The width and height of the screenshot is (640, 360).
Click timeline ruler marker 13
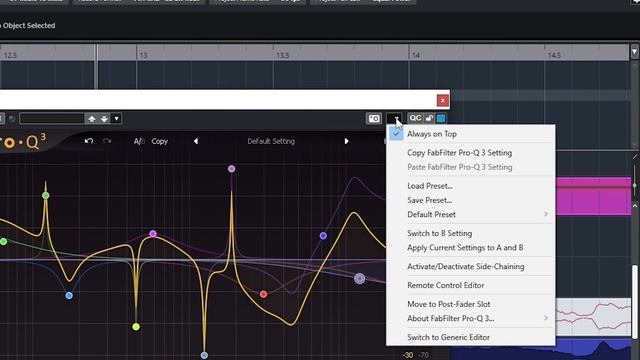coord(143,55)
